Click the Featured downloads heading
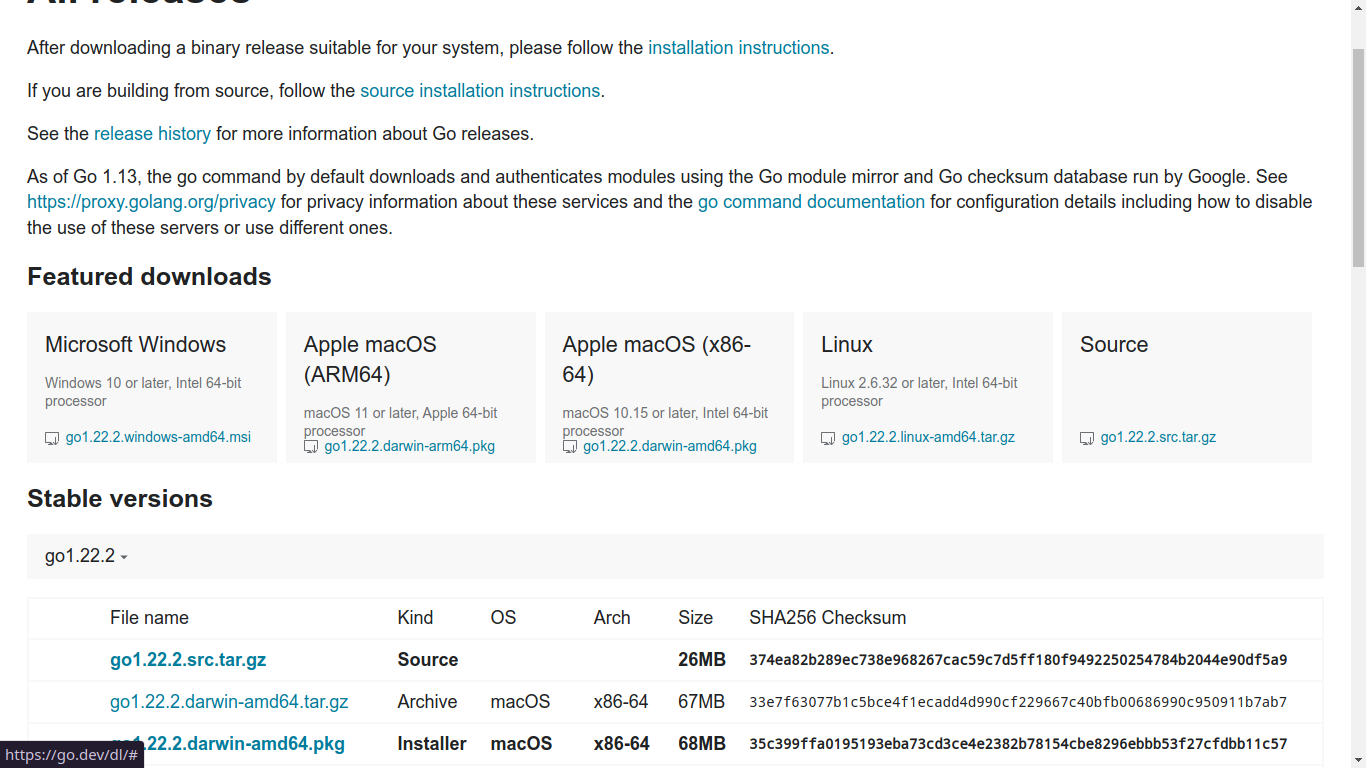The height and width of the screenshot is (768, 1366). (x=149, y=277)
